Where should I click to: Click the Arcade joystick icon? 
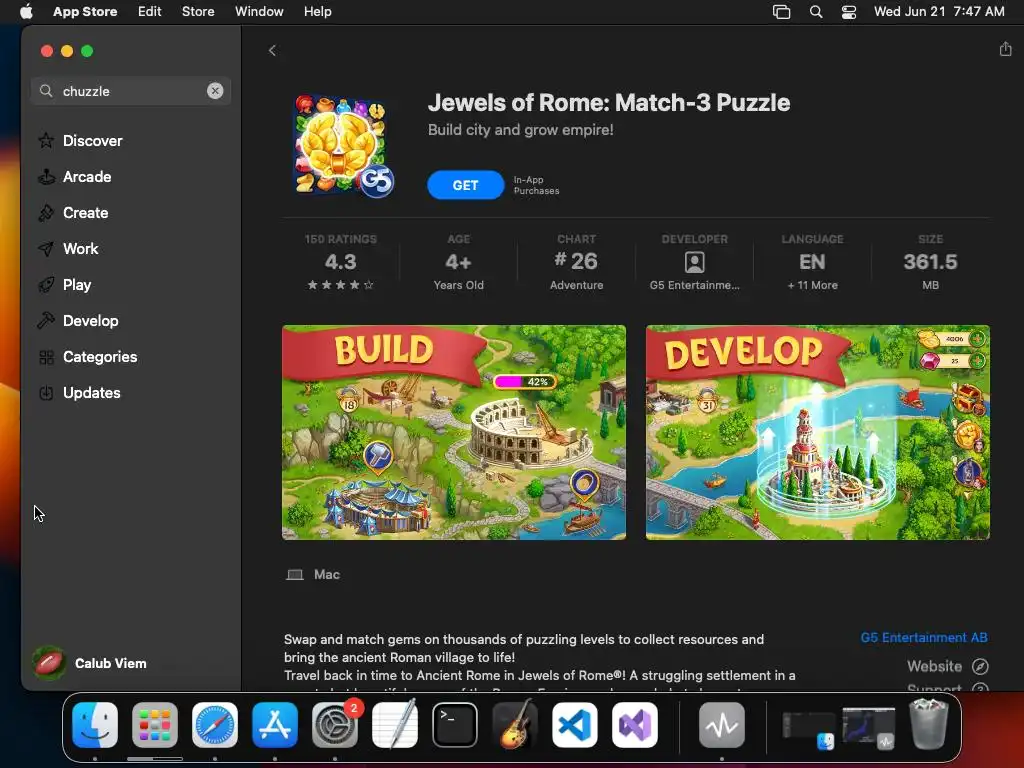46,176
